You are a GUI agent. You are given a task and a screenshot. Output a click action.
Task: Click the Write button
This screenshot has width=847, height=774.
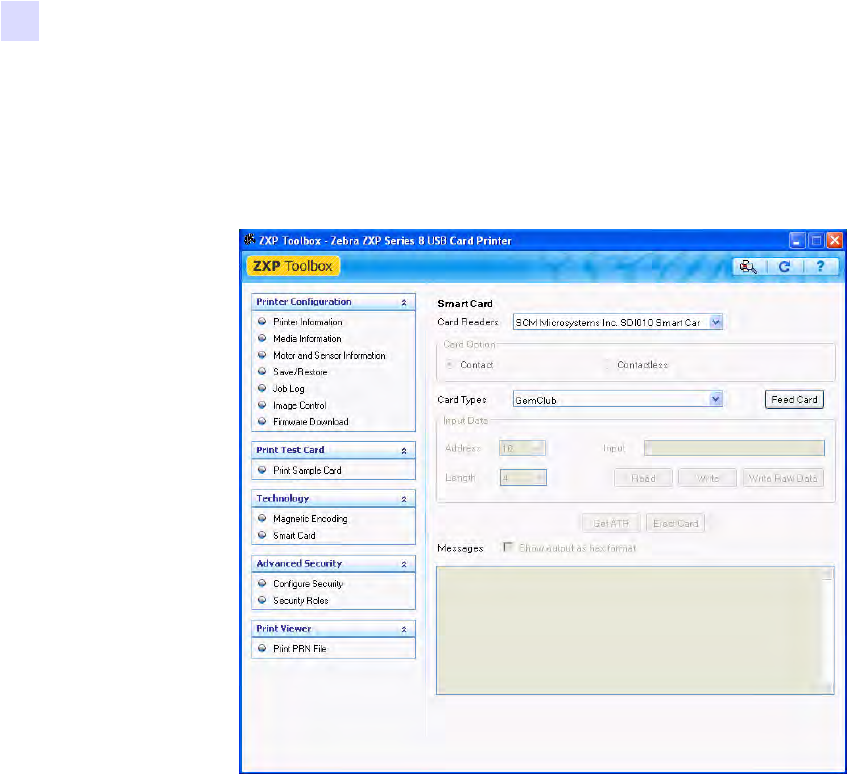[x=707, y=478]
